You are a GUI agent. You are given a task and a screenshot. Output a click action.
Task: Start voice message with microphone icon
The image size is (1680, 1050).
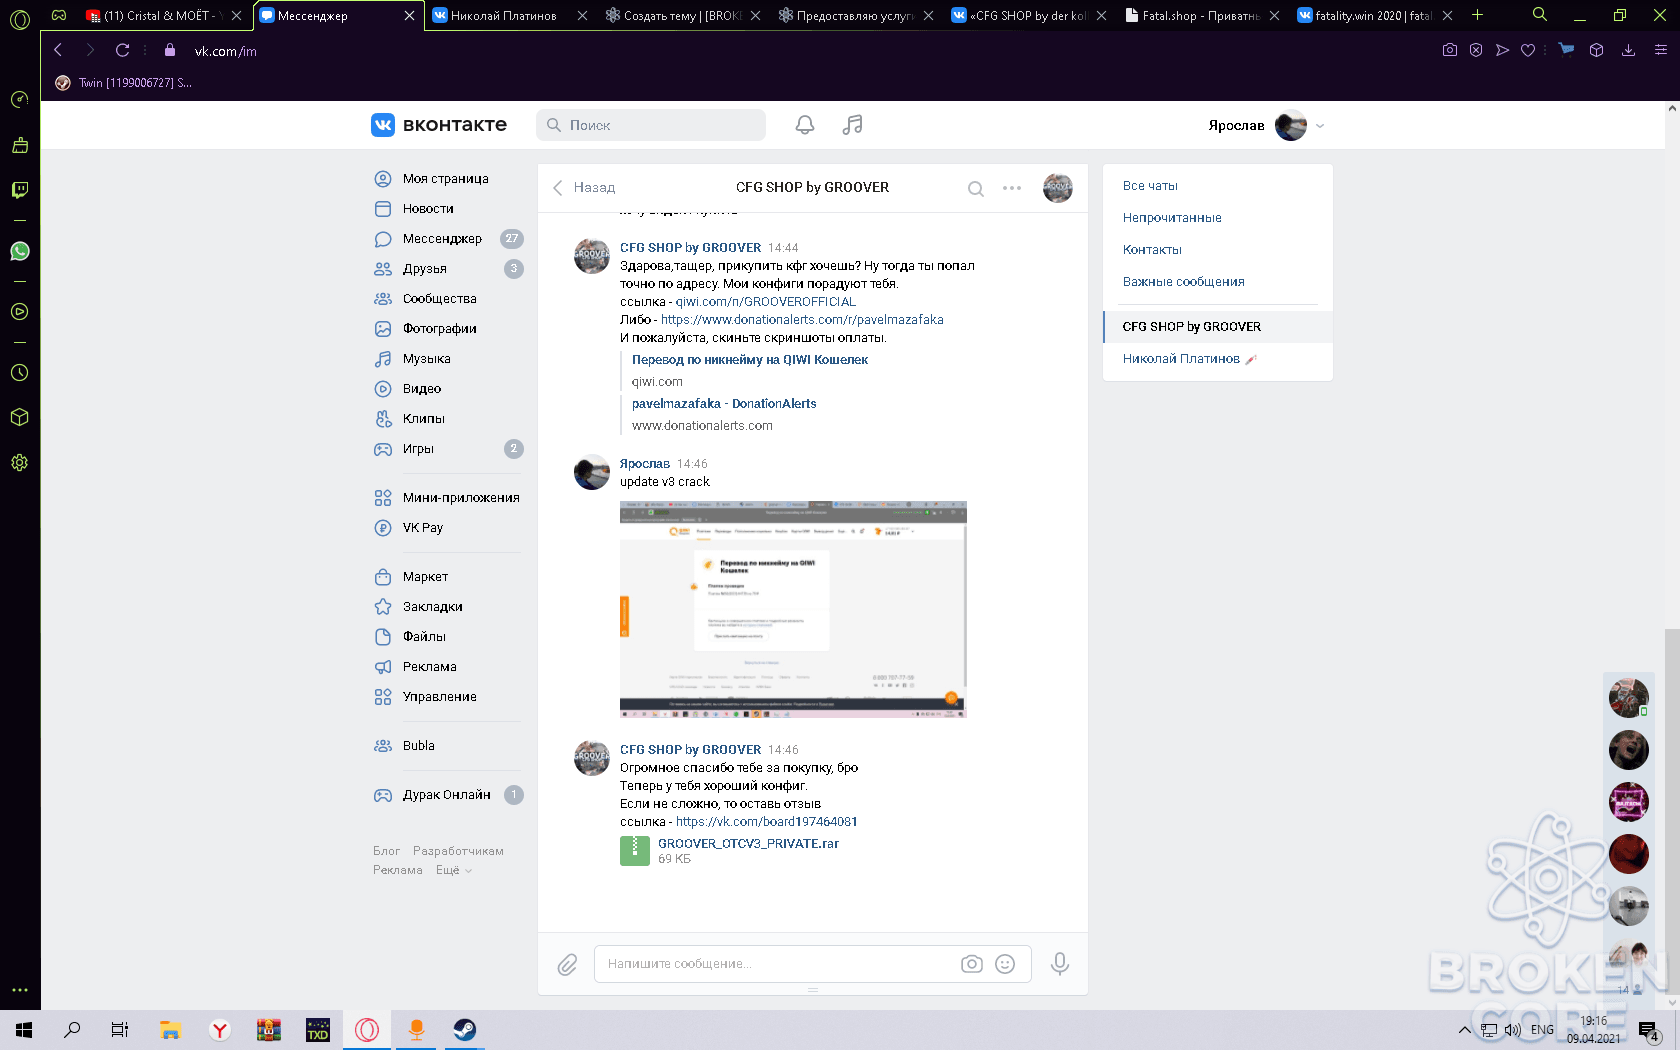pos(1060,964)
